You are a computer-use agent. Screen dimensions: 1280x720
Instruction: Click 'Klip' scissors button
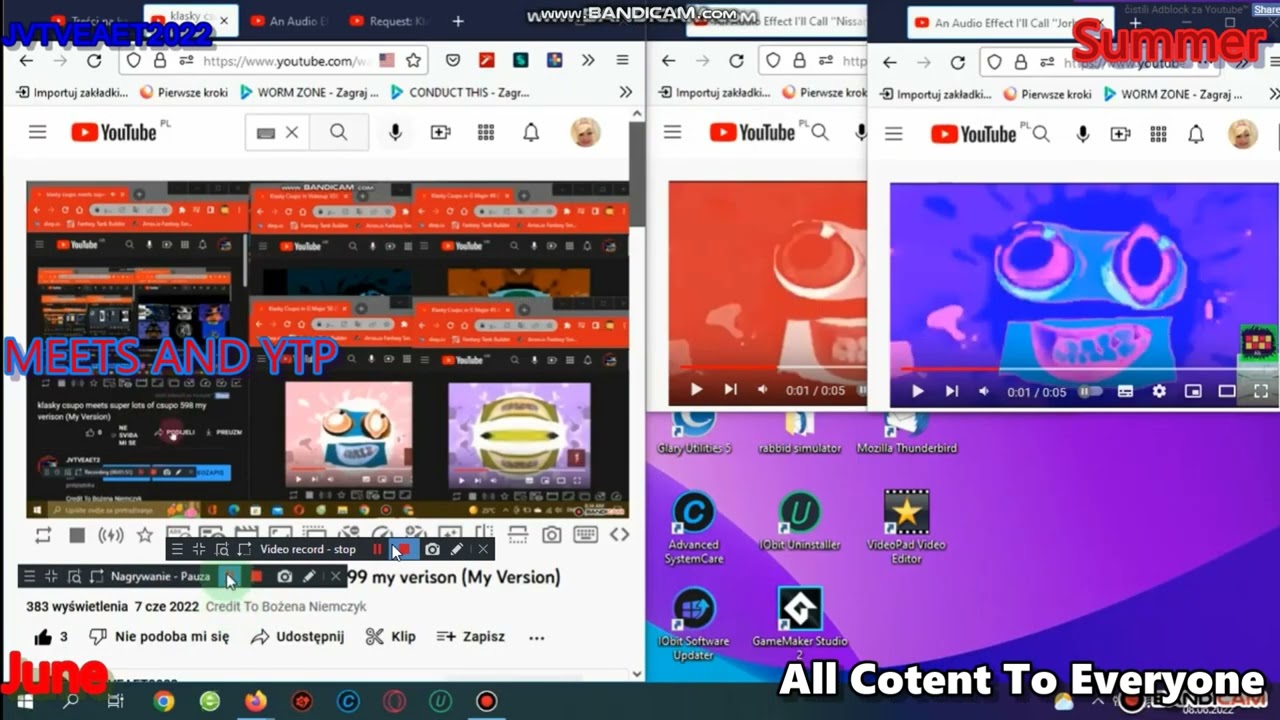[x=390, y=636]
